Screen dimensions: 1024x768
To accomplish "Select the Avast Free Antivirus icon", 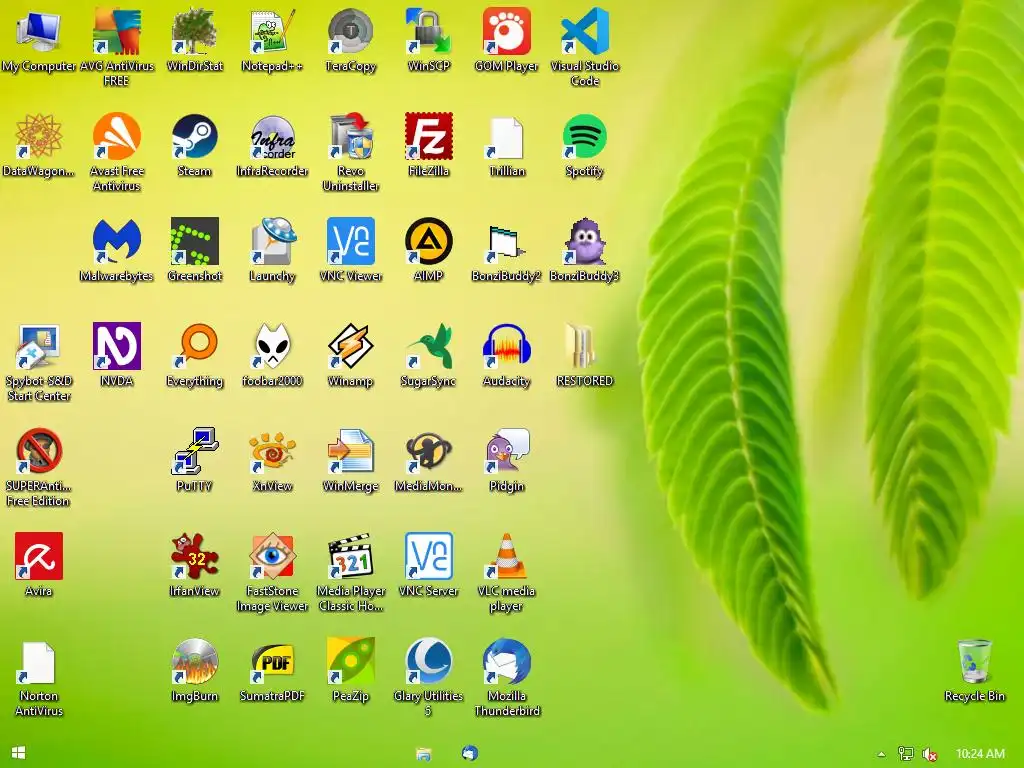I will pyautogui.click(x=116, y=136).
